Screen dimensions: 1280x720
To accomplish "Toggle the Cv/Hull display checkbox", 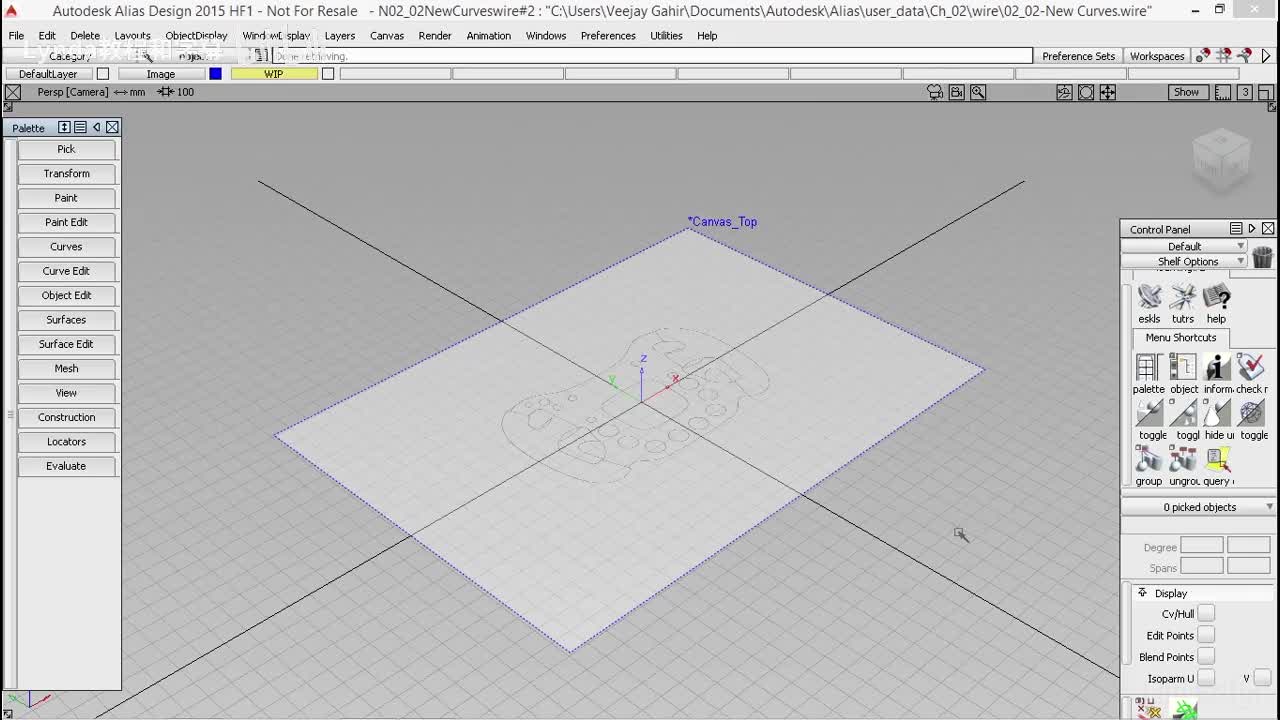I will 1207,614.
